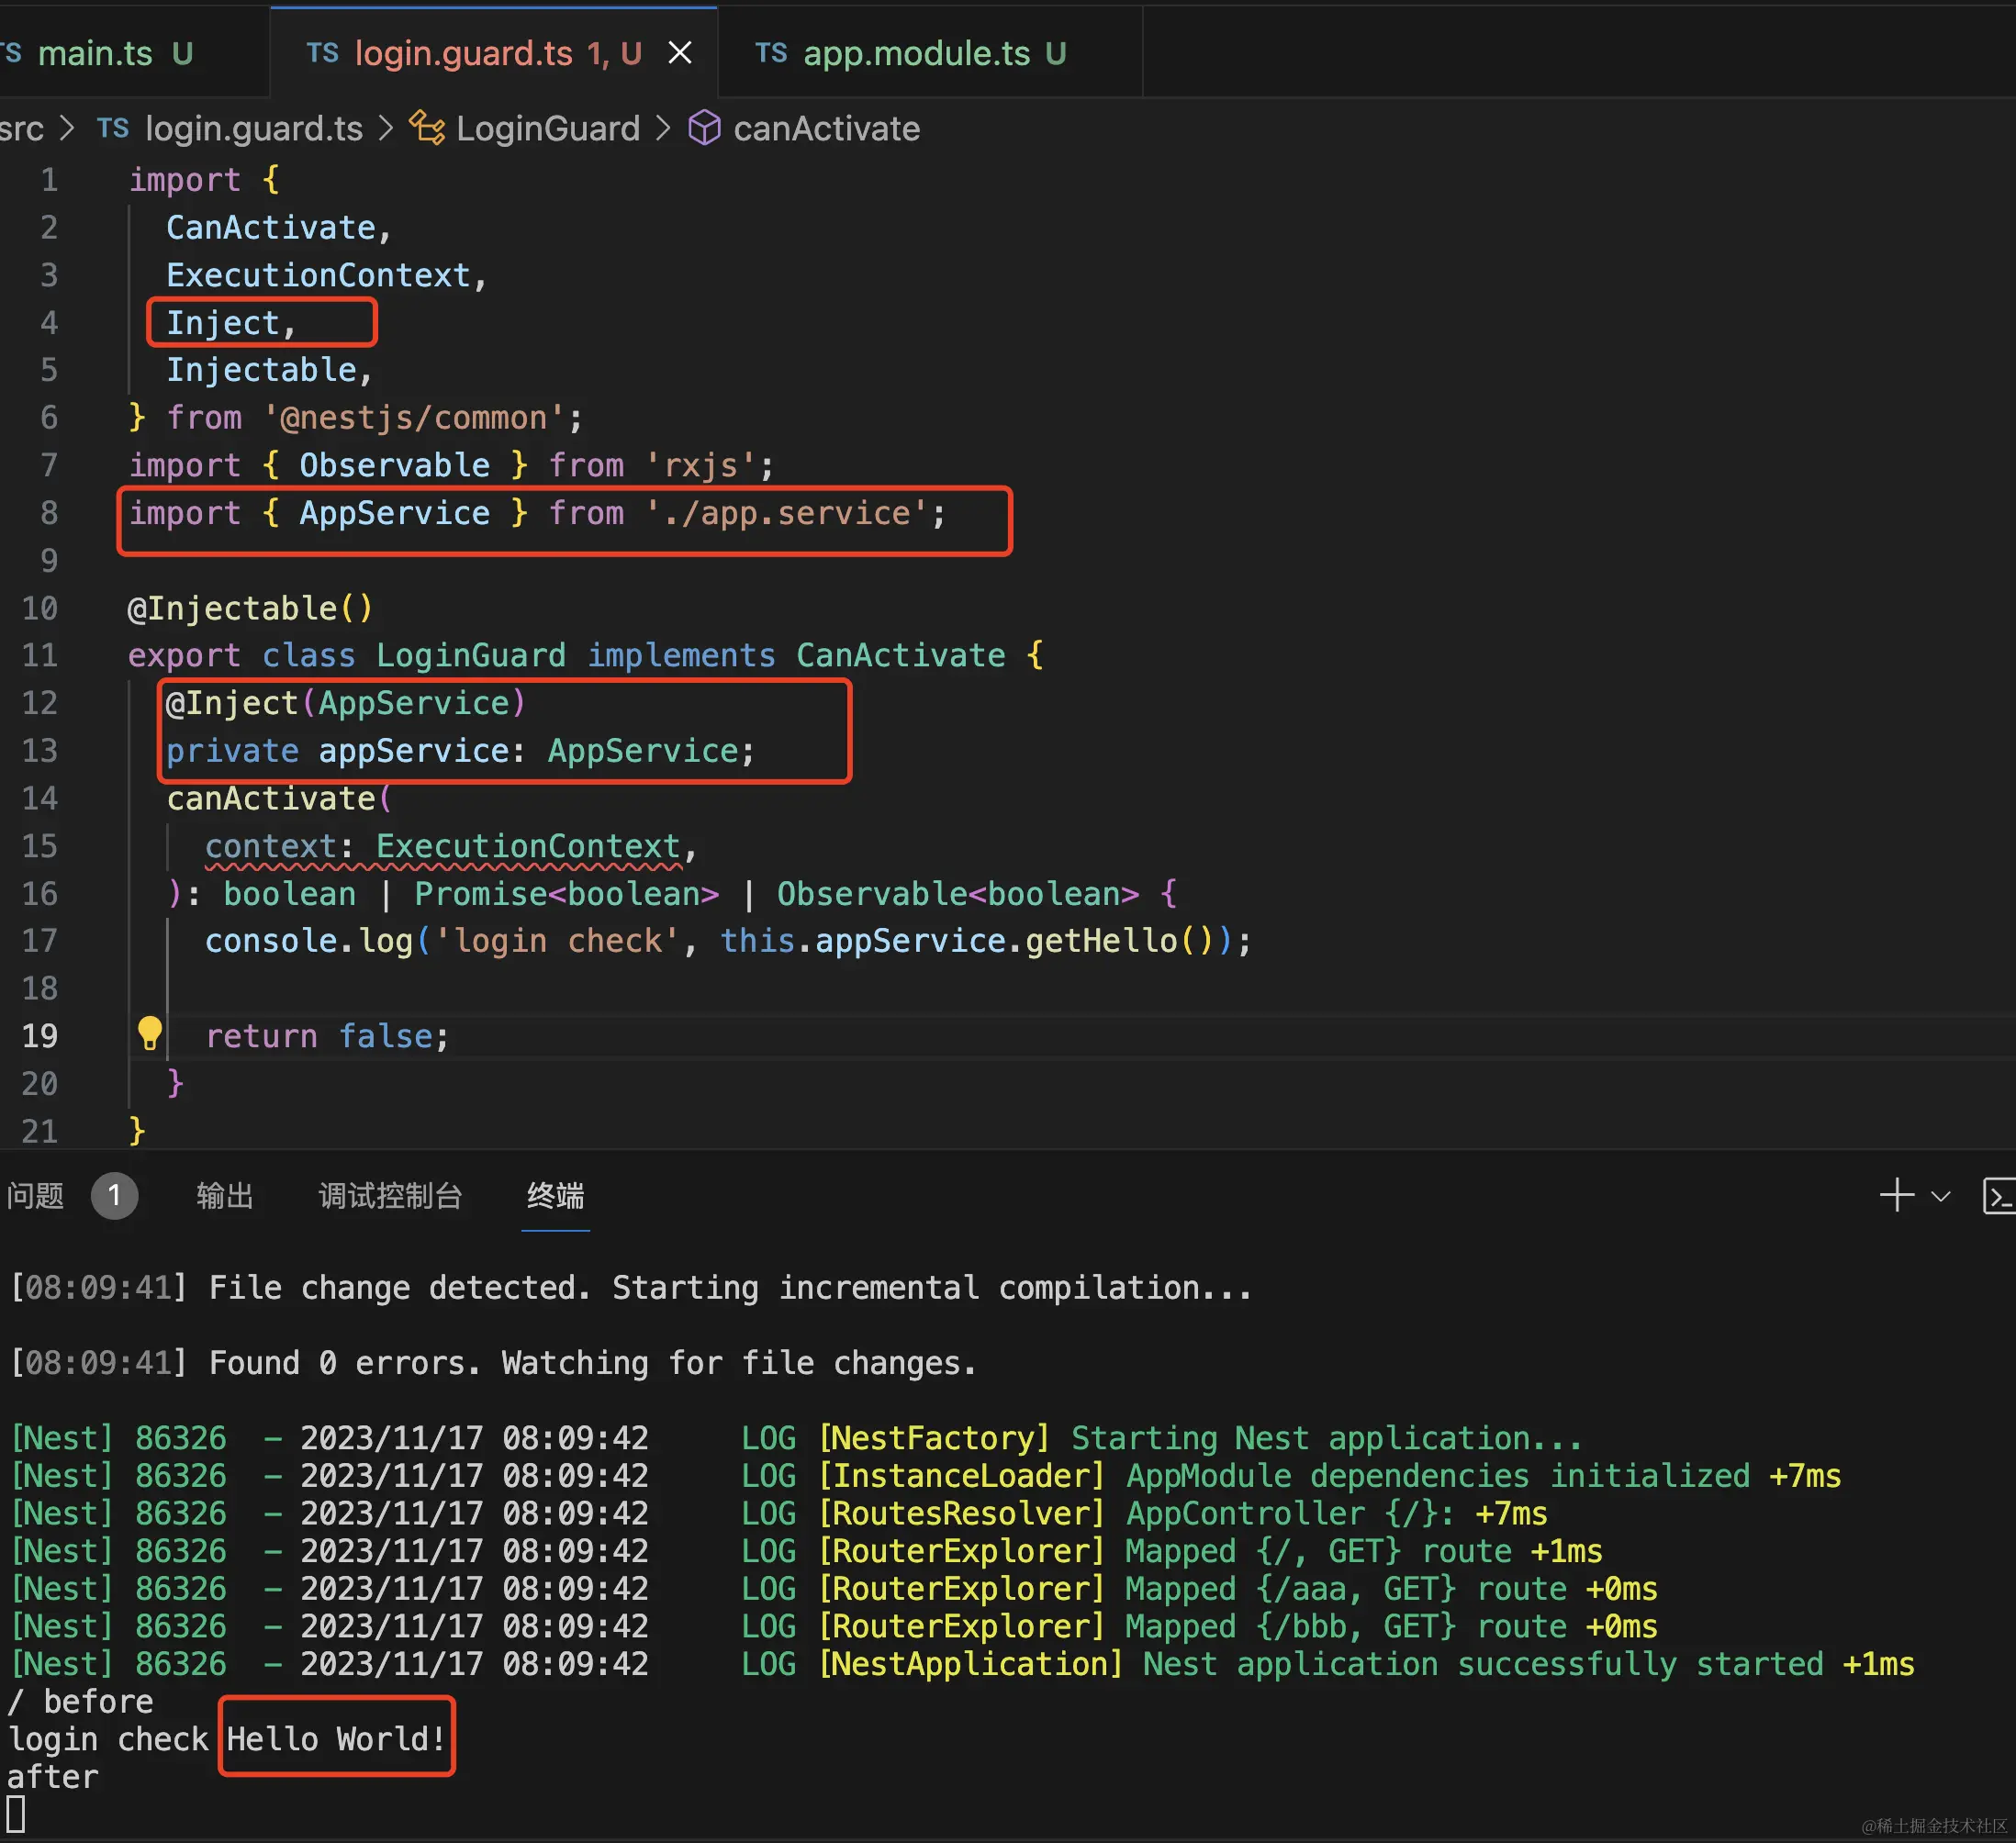Click 'LoginGuard' in the class declaration
2016x1843 pixels.
[471, 656]
